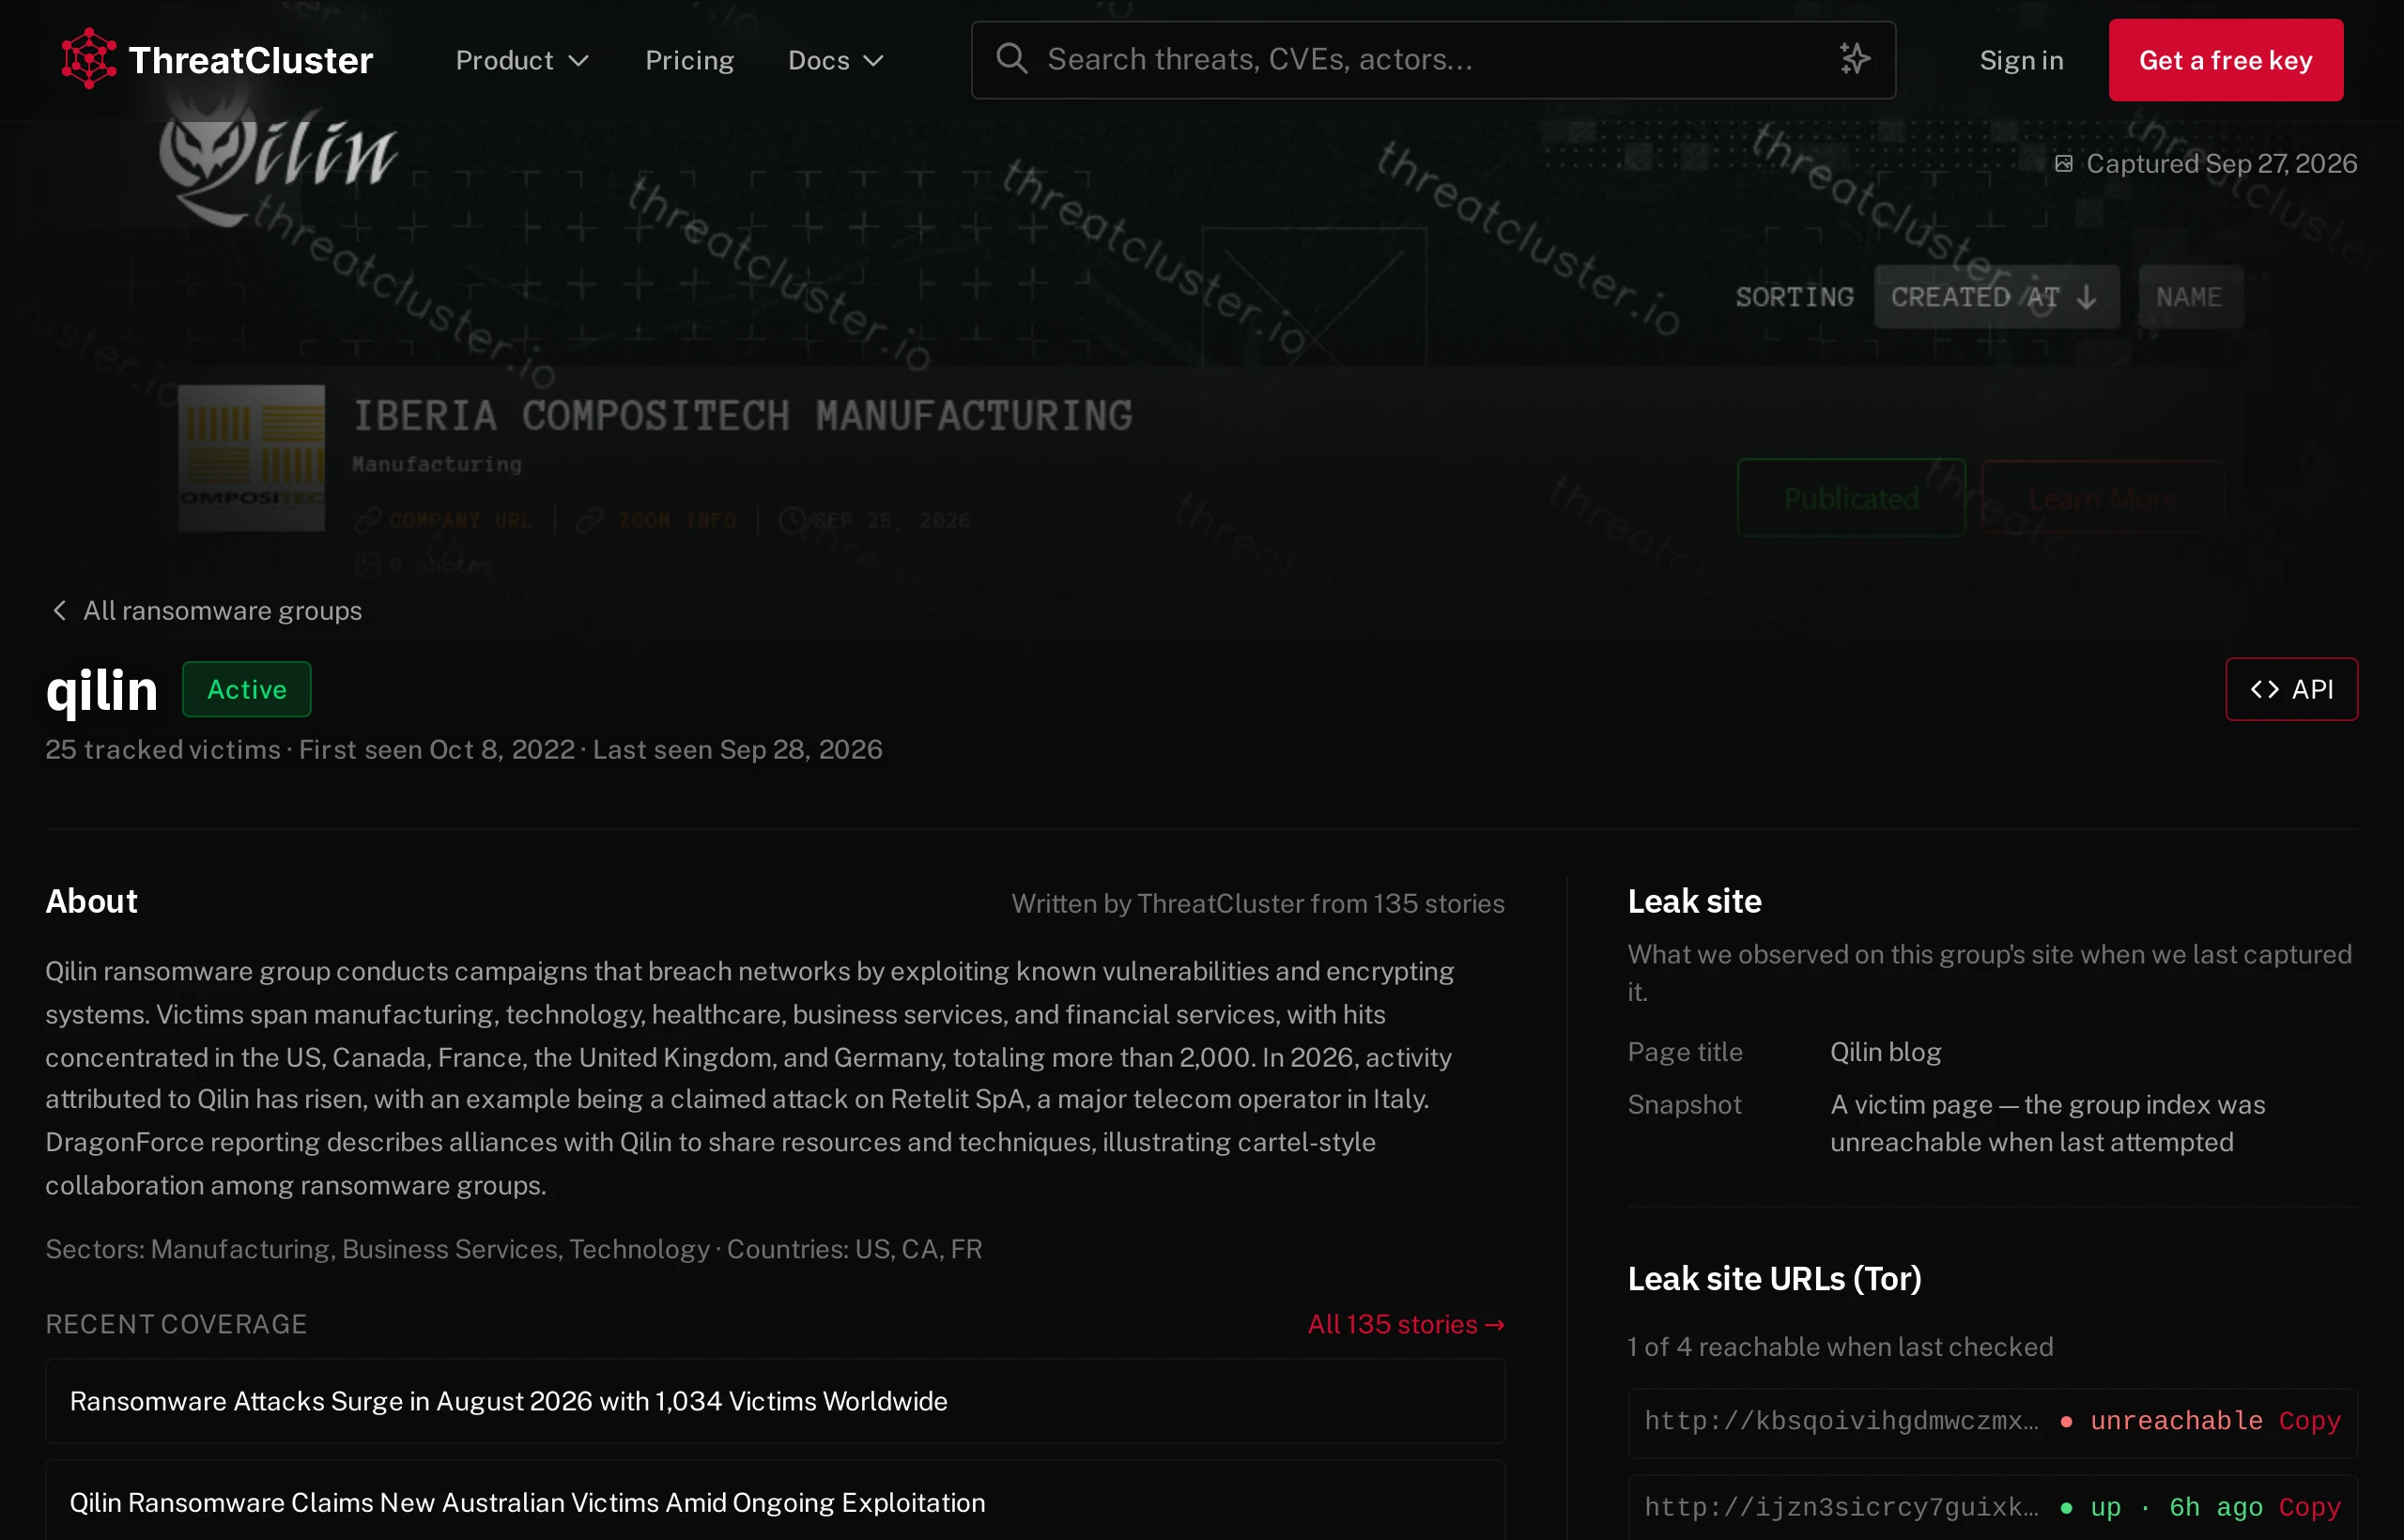Image resolution: width=2404 pixels, height=1540 pixels.
Task: Open the Pricing page
Action: coord(689,60)
